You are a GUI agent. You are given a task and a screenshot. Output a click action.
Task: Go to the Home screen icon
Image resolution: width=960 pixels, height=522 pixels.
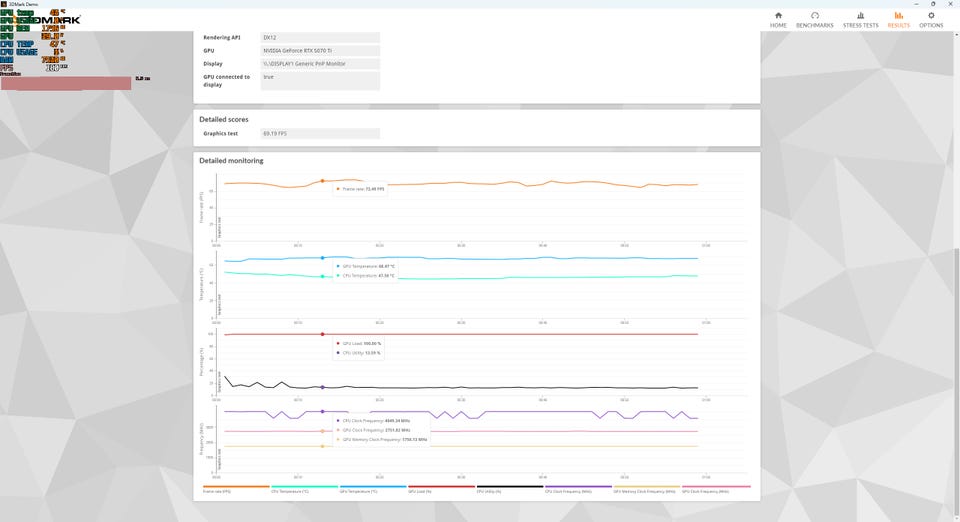pos(778,16)
